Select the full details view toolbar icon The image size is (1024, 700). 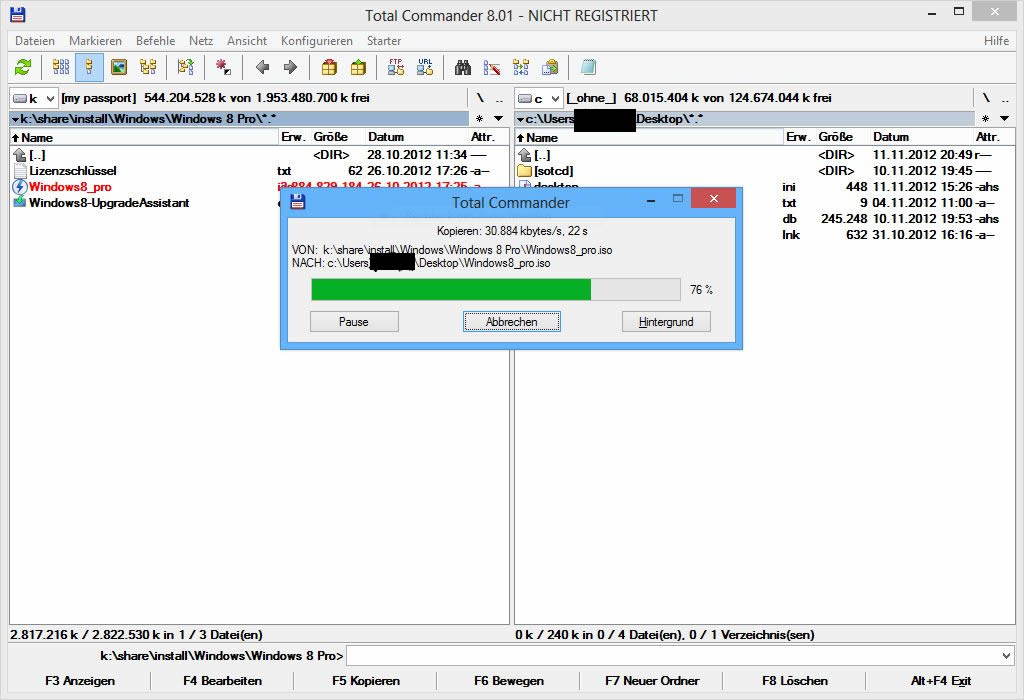tap(89, 67)
